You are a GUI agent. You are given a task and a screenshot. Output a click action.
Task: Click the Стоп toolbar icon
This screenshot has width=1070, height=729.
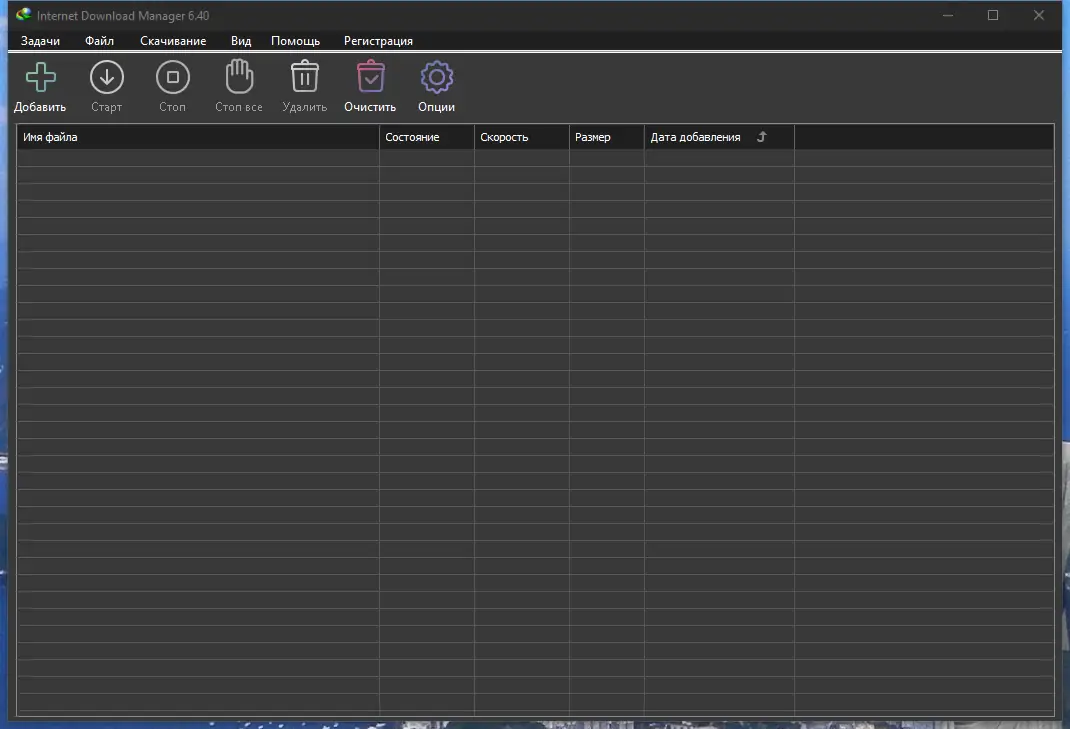(x=173, y=77)
